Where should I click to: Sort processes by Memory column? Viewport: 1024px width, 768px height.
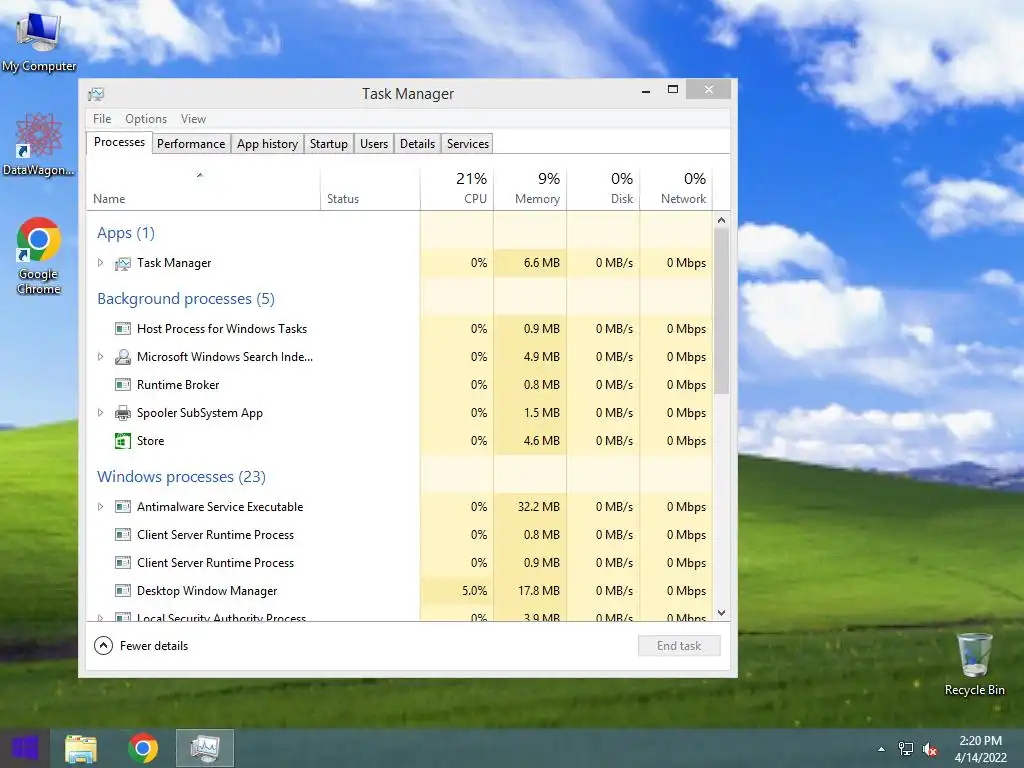click(530, 189)
